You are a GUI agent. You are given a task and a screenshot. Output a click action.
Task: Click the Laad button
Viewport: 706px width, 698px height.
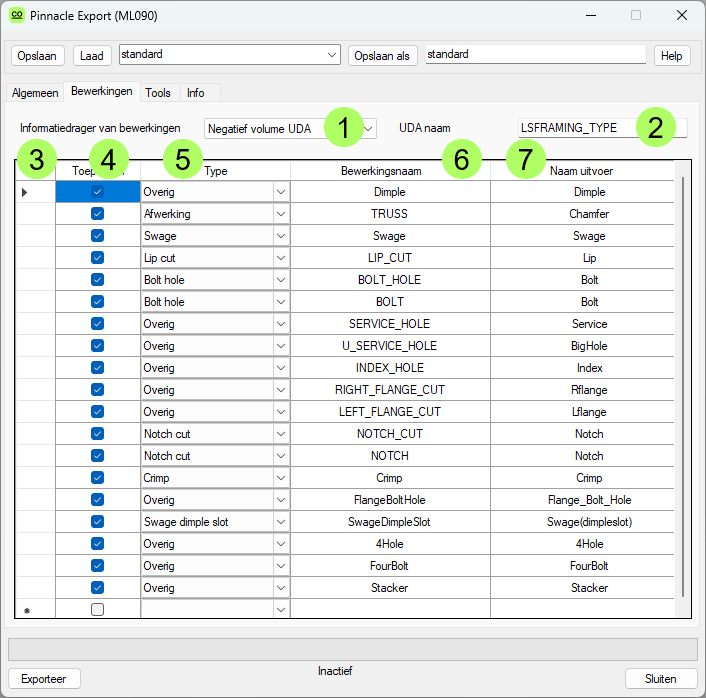[92, 56]
